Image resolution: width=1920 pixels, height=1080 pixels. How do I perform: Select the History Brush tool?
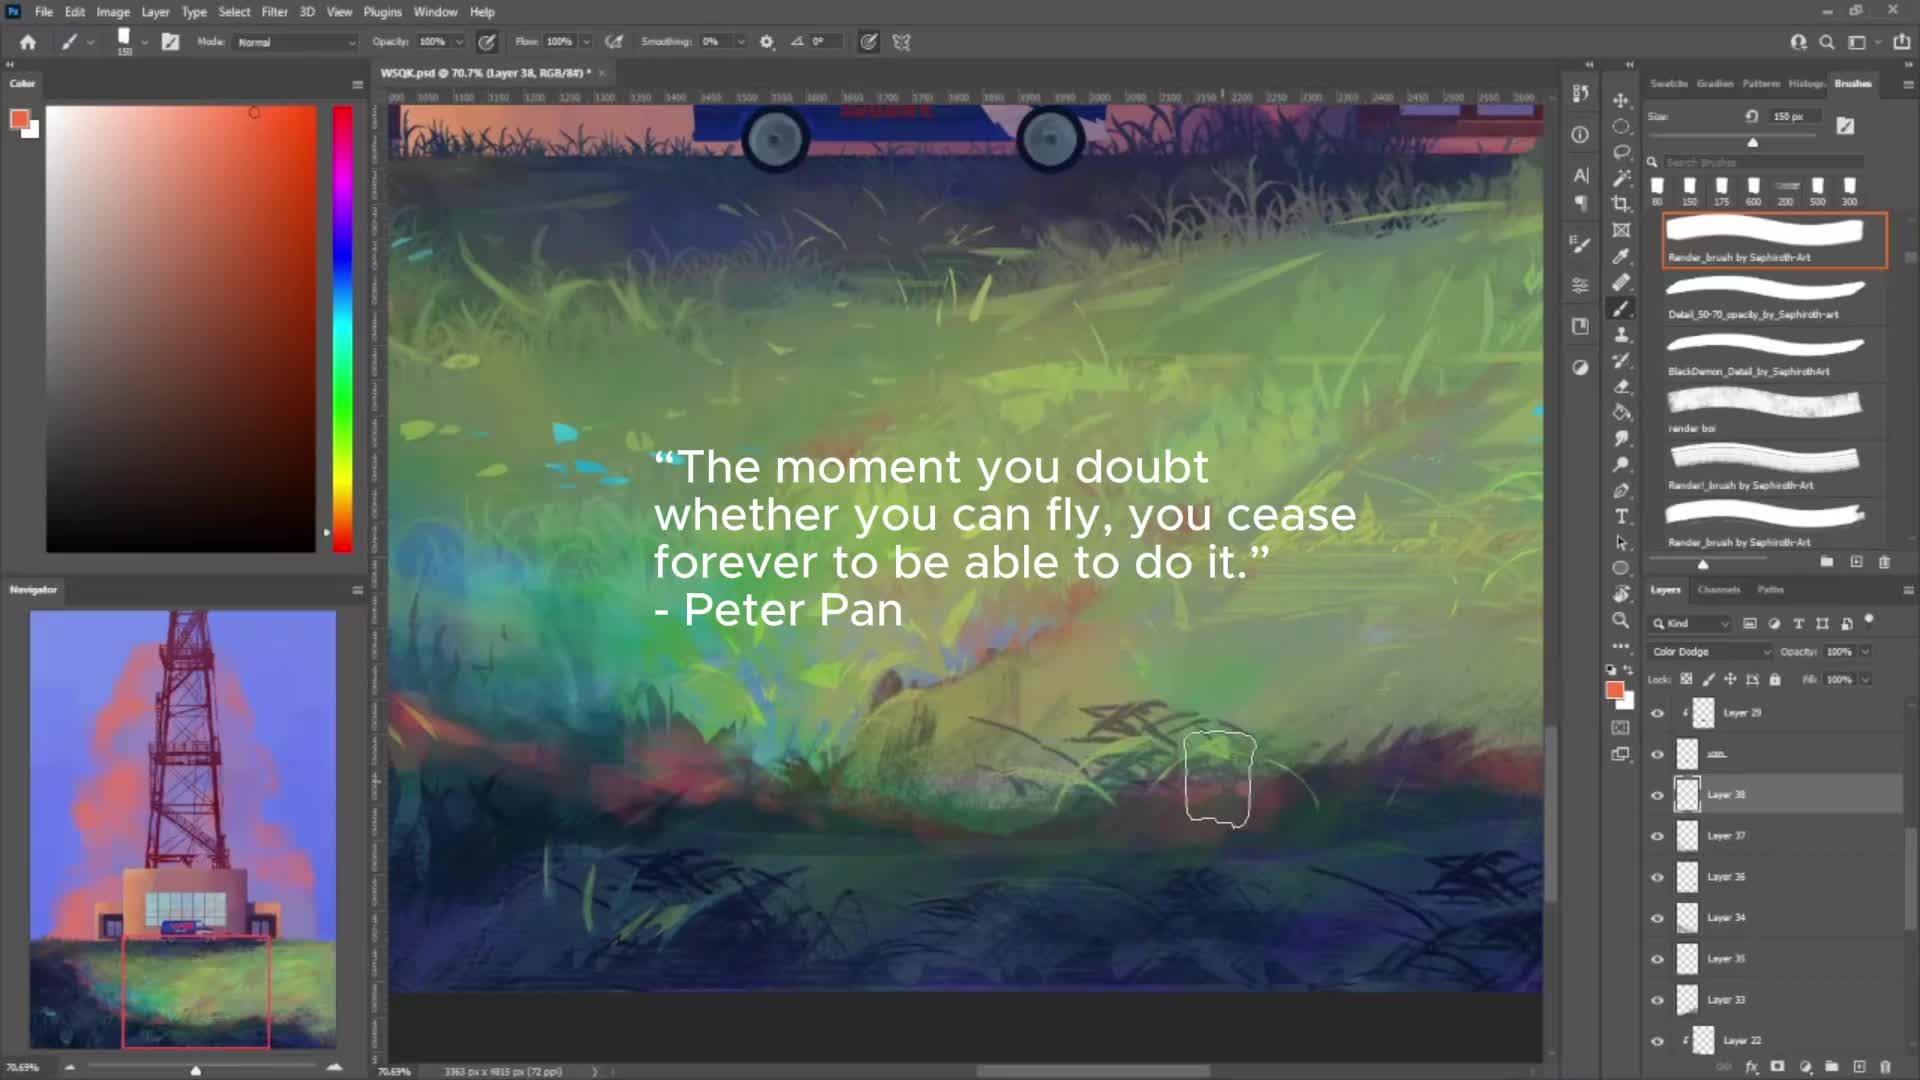(x=1621, y=360)
